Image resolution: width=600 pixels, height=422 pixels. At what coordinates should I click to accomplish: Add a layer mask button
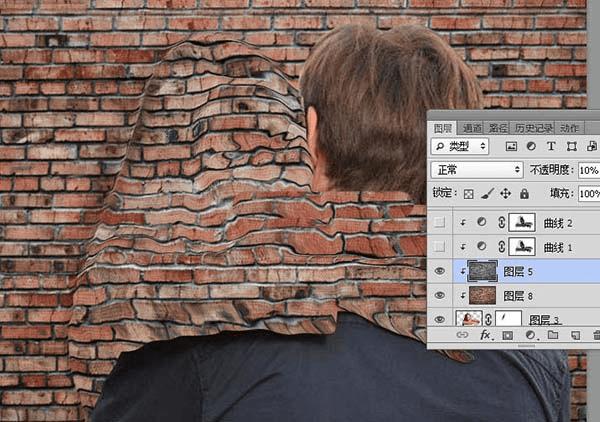pyautogui.click(x=507, y=336)
